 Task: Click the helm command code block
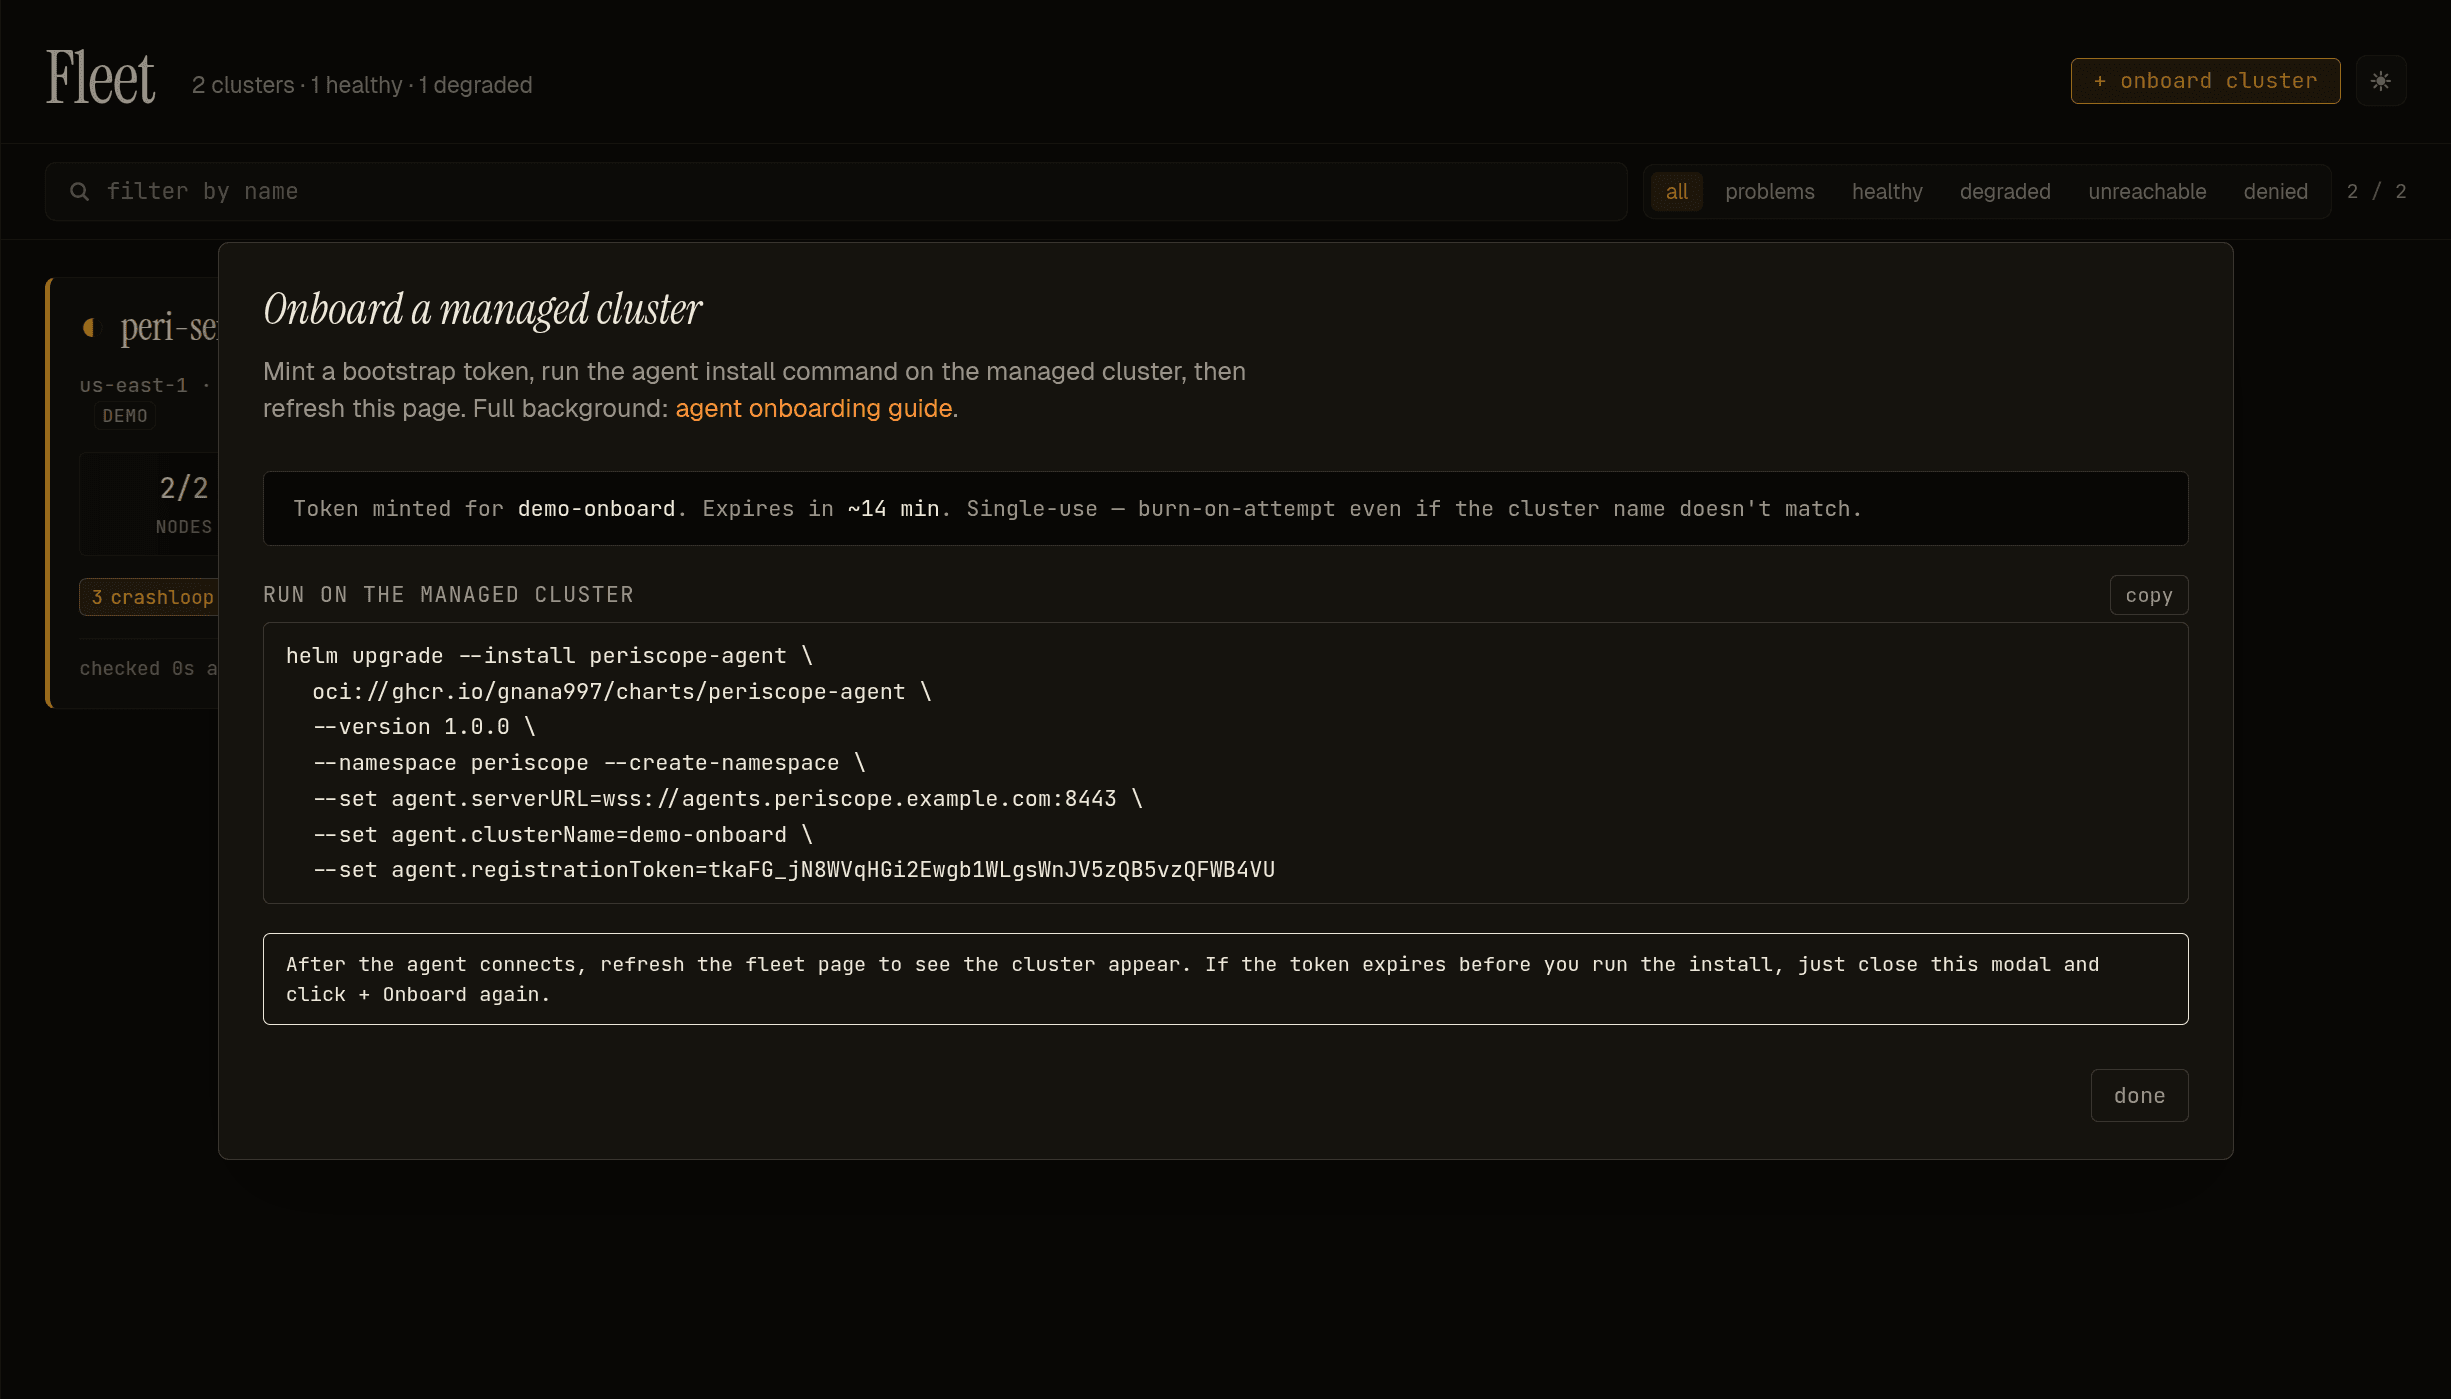point(1225,763)
